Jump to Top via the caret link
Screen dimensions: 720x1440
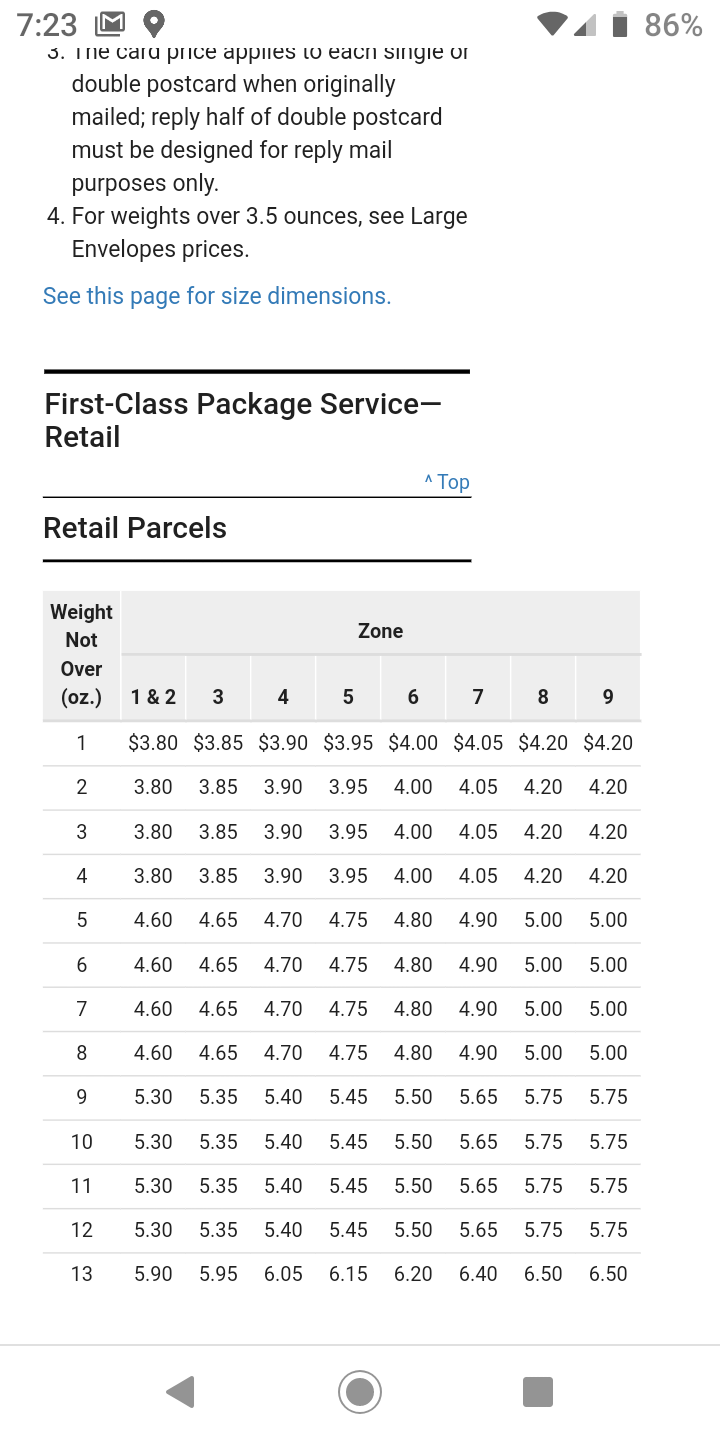(x=447, y=482)
